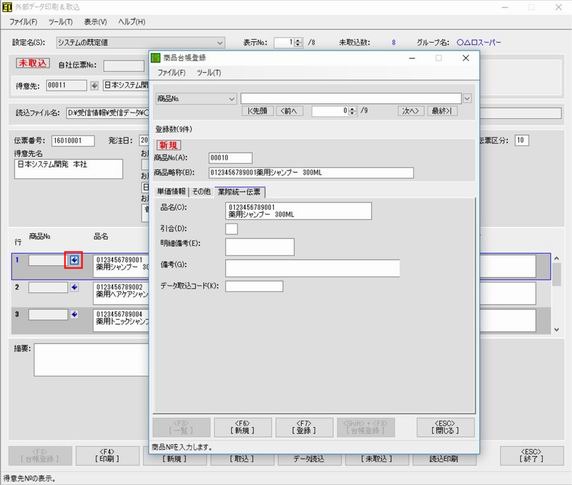
Task: Click the データ取込コード(K) input field
Action: pos(254,286)
